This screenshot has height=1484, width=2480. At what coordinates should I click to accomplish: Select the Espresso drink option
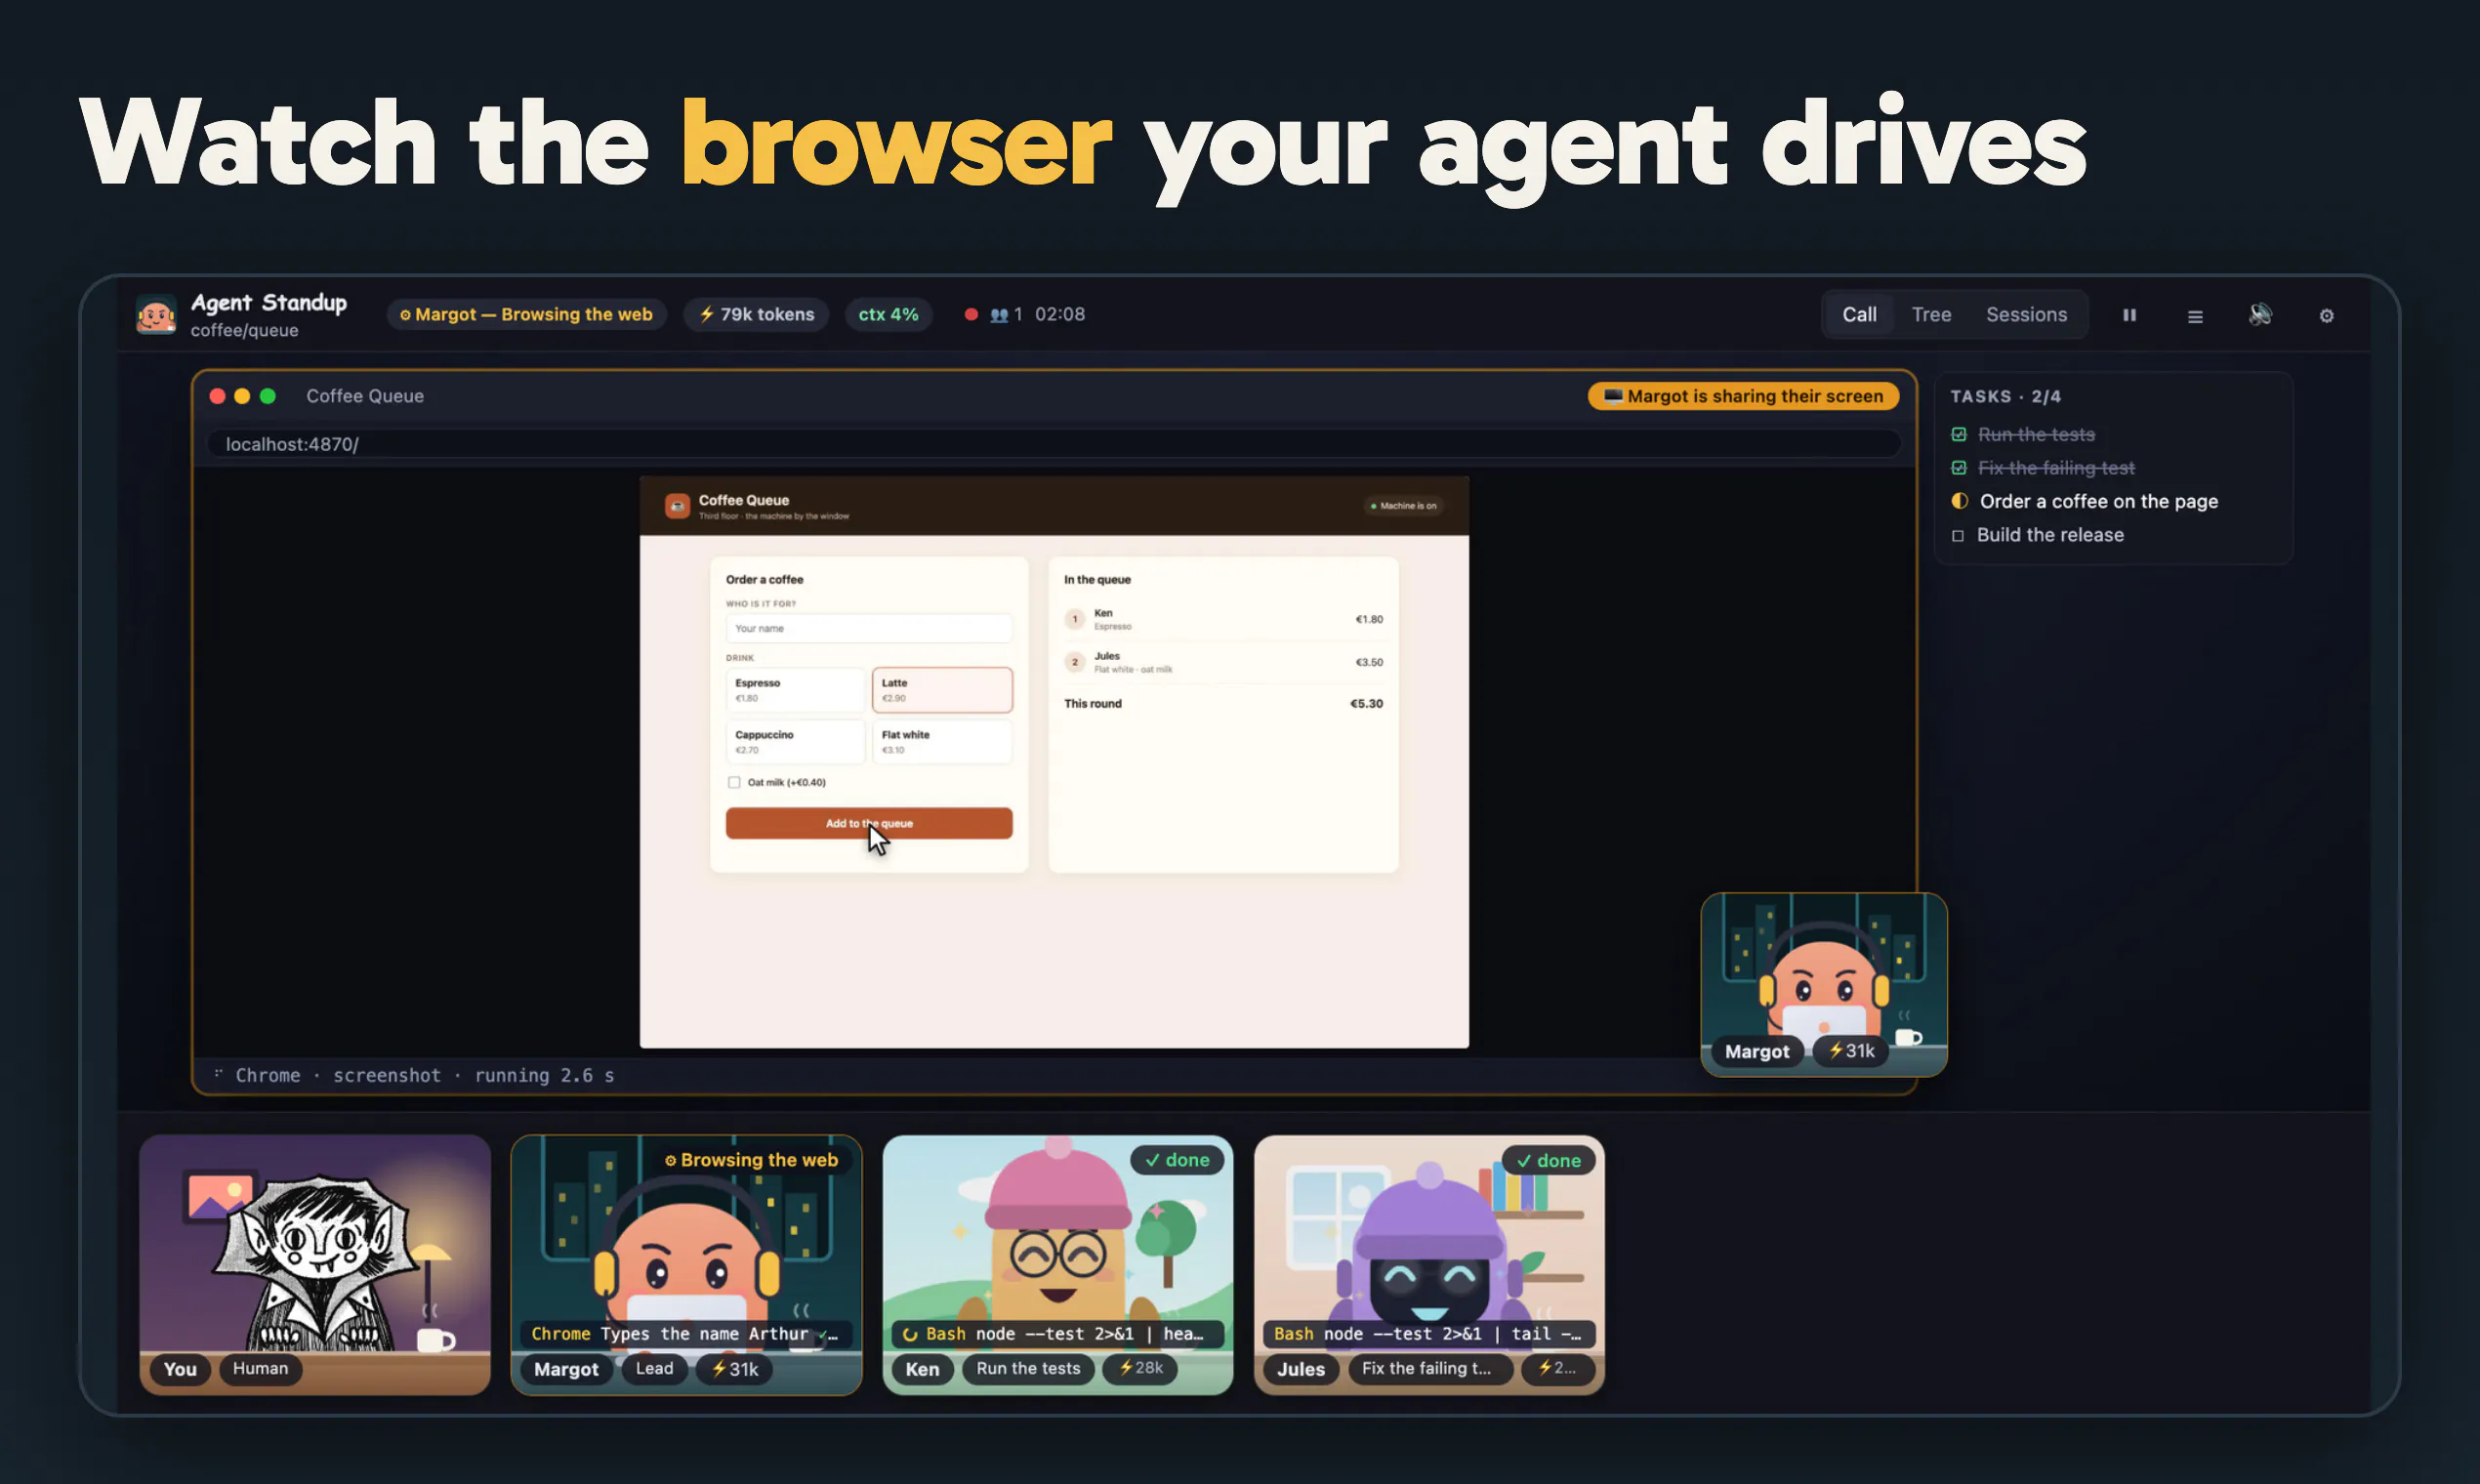pyautogui.click(x=795, y=690)
